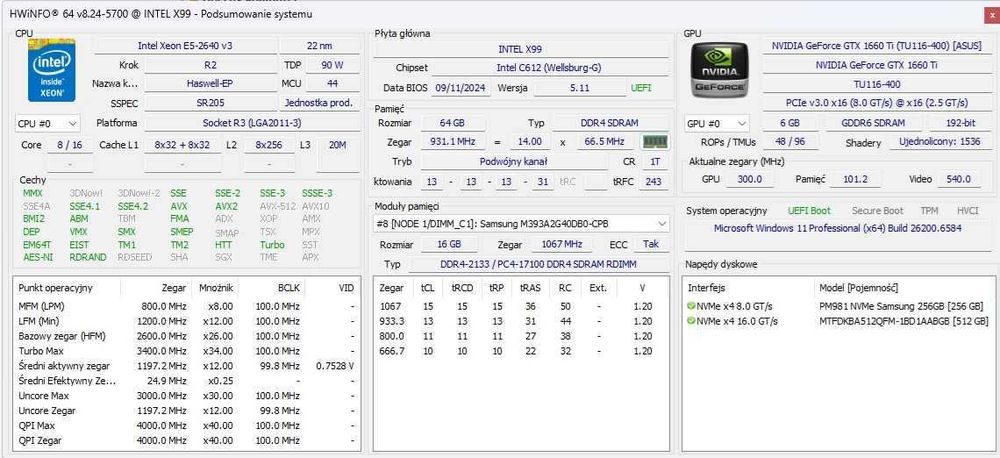The height and width of the screenshot is (458, 1000).
Task: Click the AVX2 feature label
Action: click(x=226, y=206)
